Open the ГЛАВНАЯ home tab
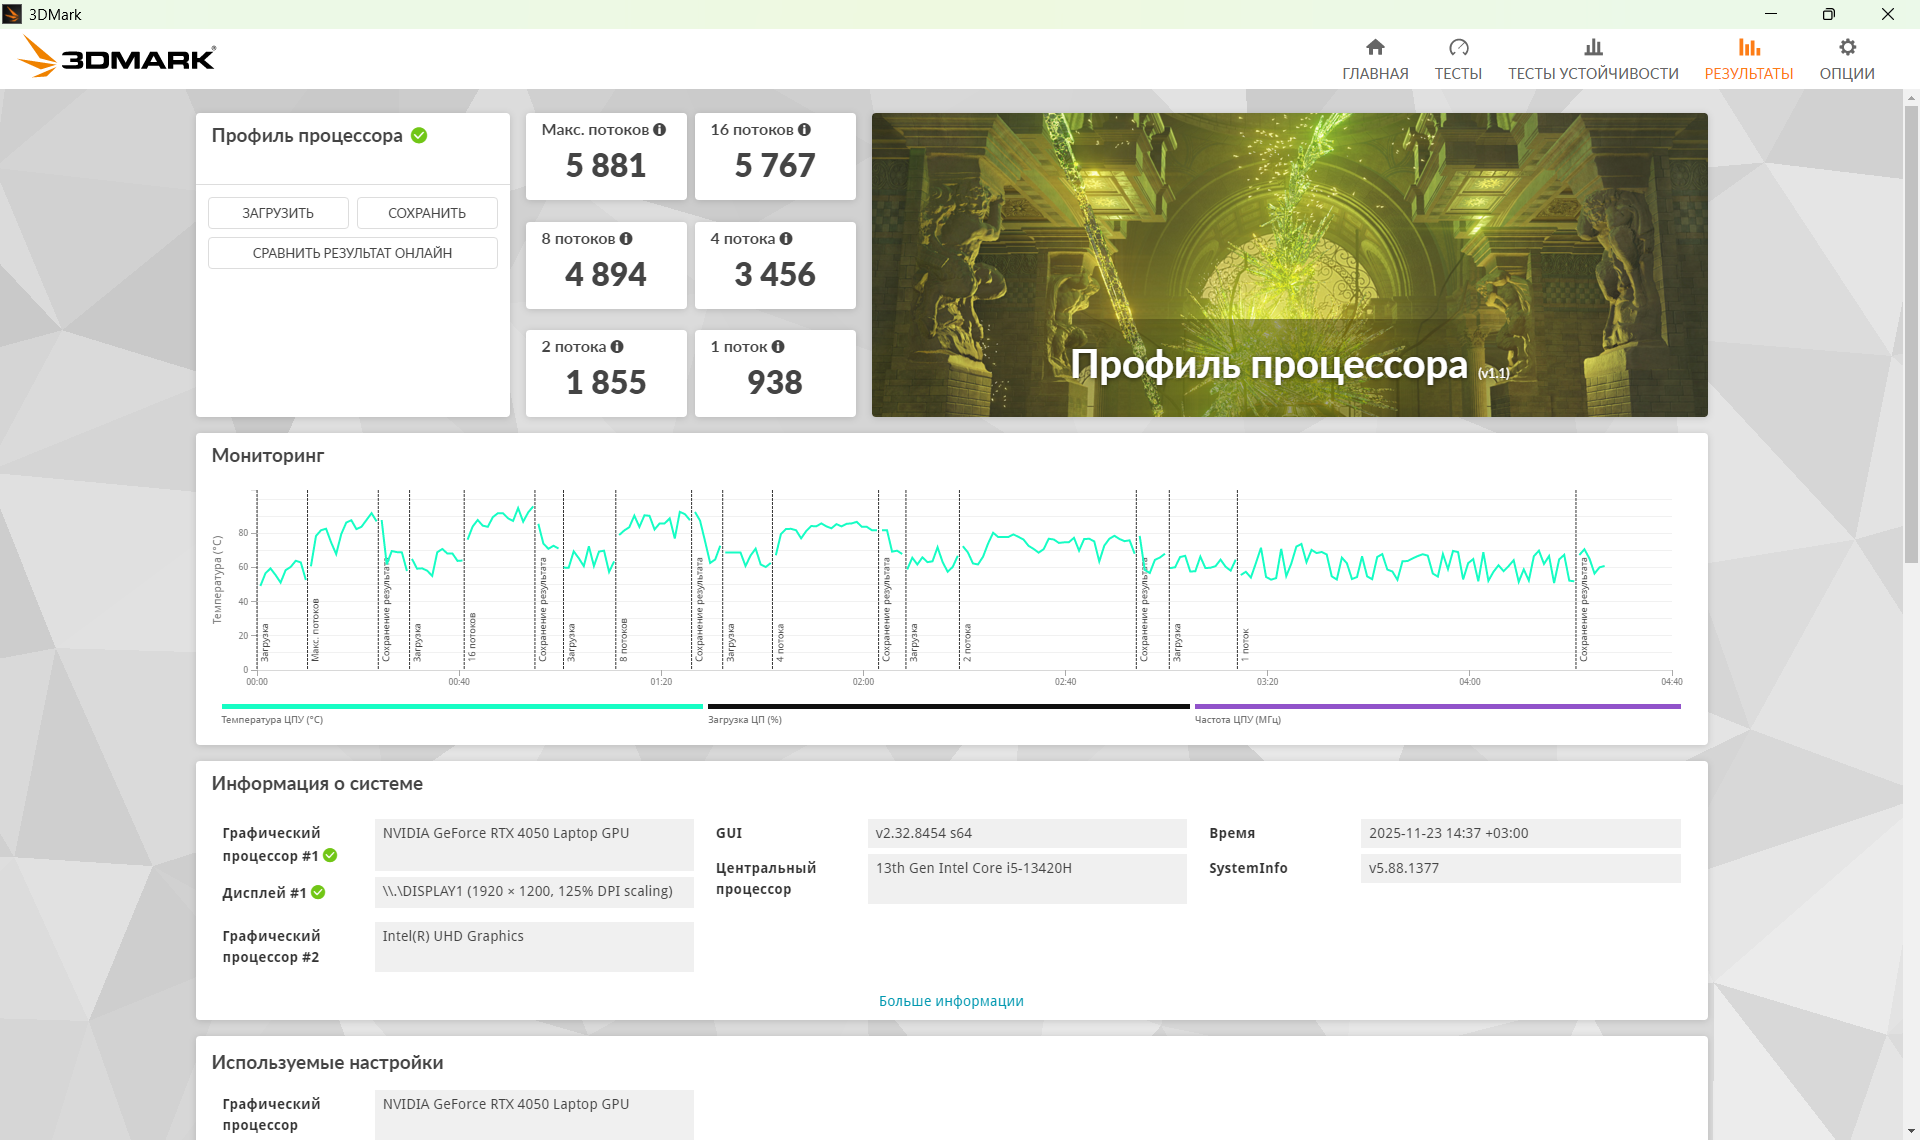Viewport: 1920px width, 1140px height. 1375,60
